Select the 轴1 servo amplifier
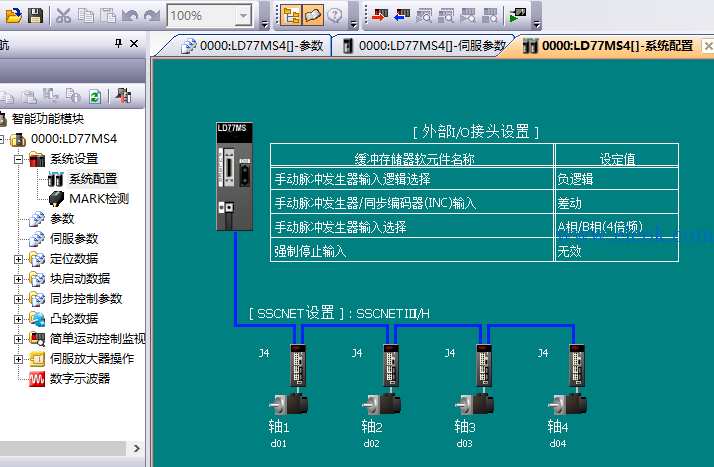Image resolution: width=714 pixels, height=467 pixels. pos(298,365)
